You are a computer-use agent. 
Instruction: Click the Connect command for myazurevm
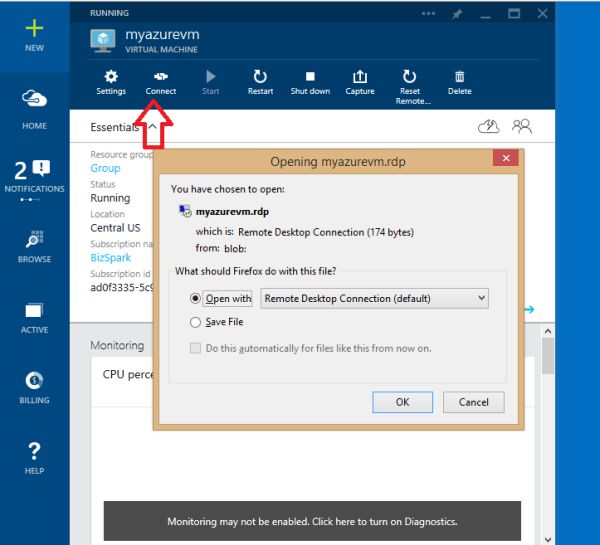[161, 83]
